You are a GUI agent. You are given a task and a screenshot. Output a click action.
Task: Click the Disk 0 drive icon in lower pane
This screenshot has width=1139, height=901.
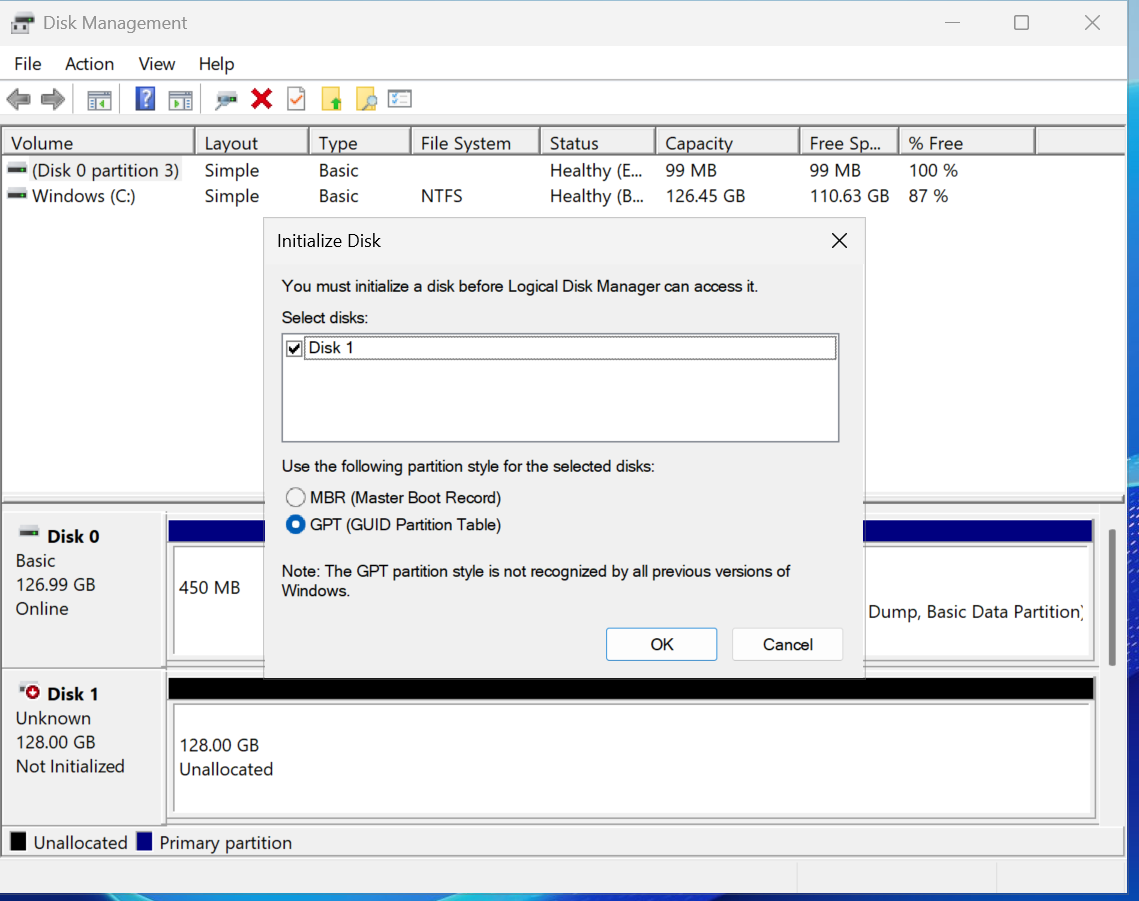[29, 534]
